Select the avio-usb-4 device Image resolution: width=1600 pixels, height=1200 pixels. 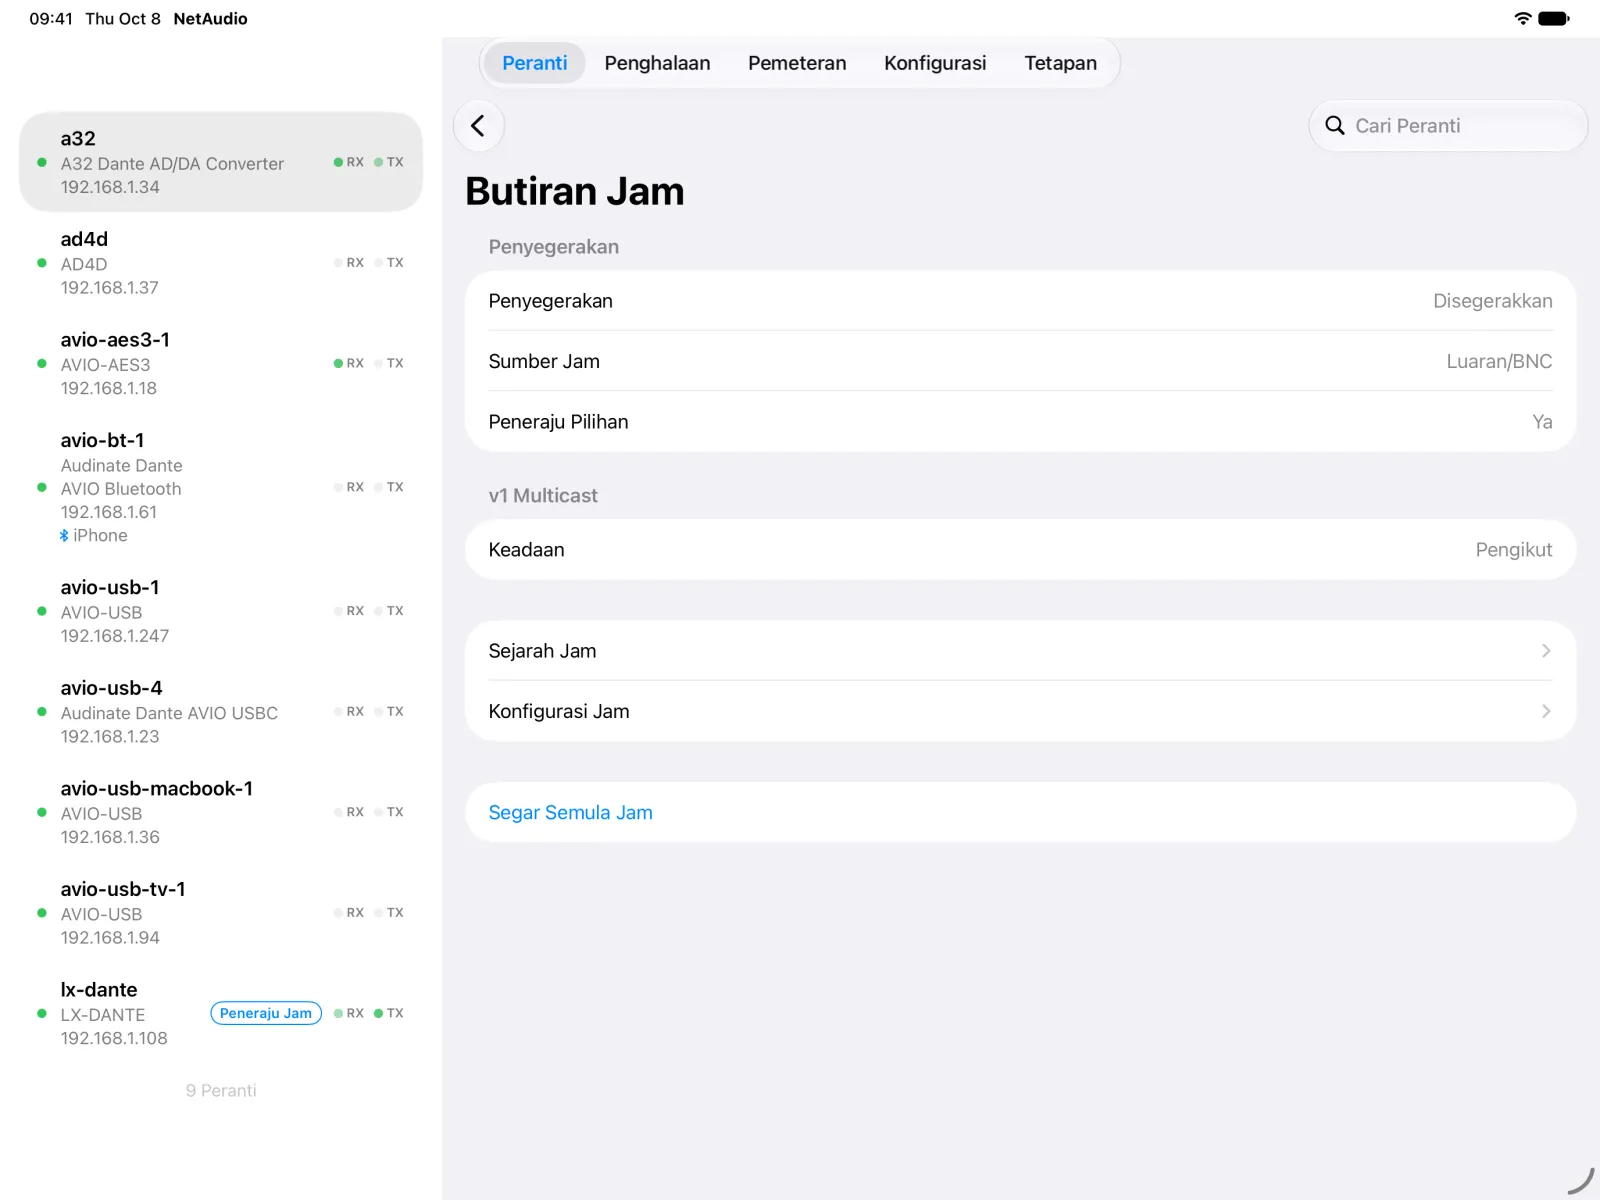point(221,712)
